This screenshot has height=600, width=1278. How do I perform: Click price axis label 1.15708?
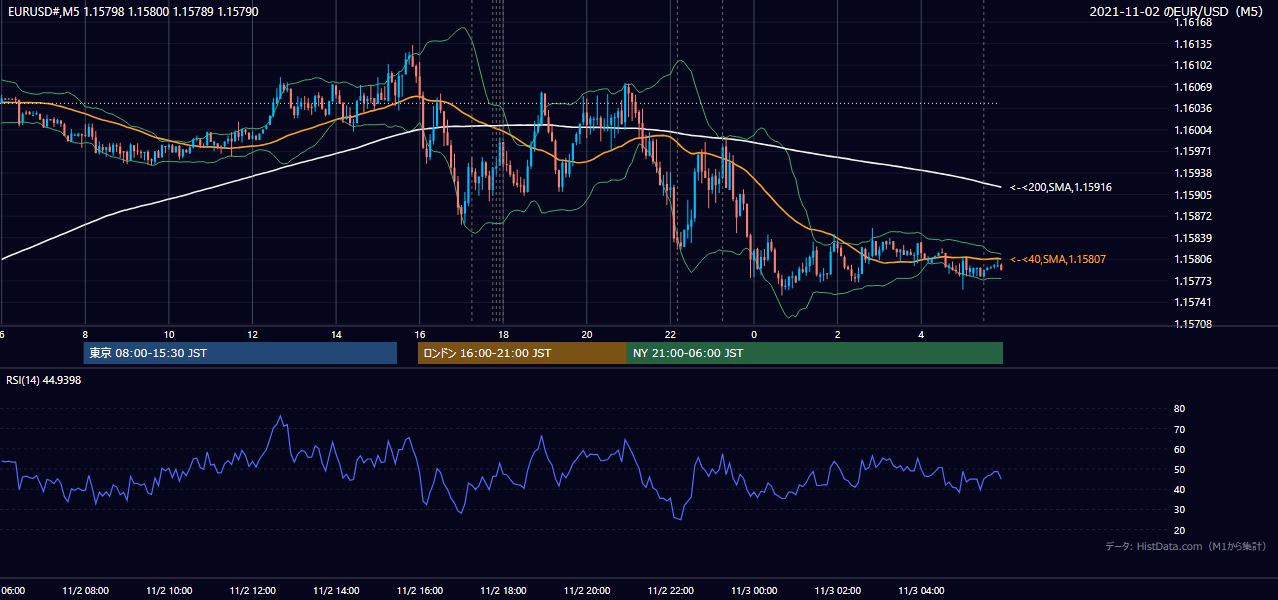pos(1193,324)
